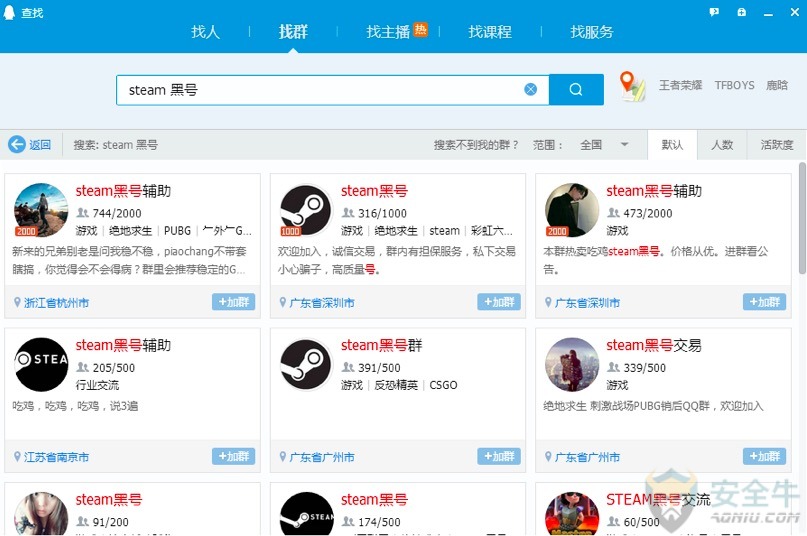
Task: Click location 广东省深圳市 on 473/2000 card
Action: point(587,303)
